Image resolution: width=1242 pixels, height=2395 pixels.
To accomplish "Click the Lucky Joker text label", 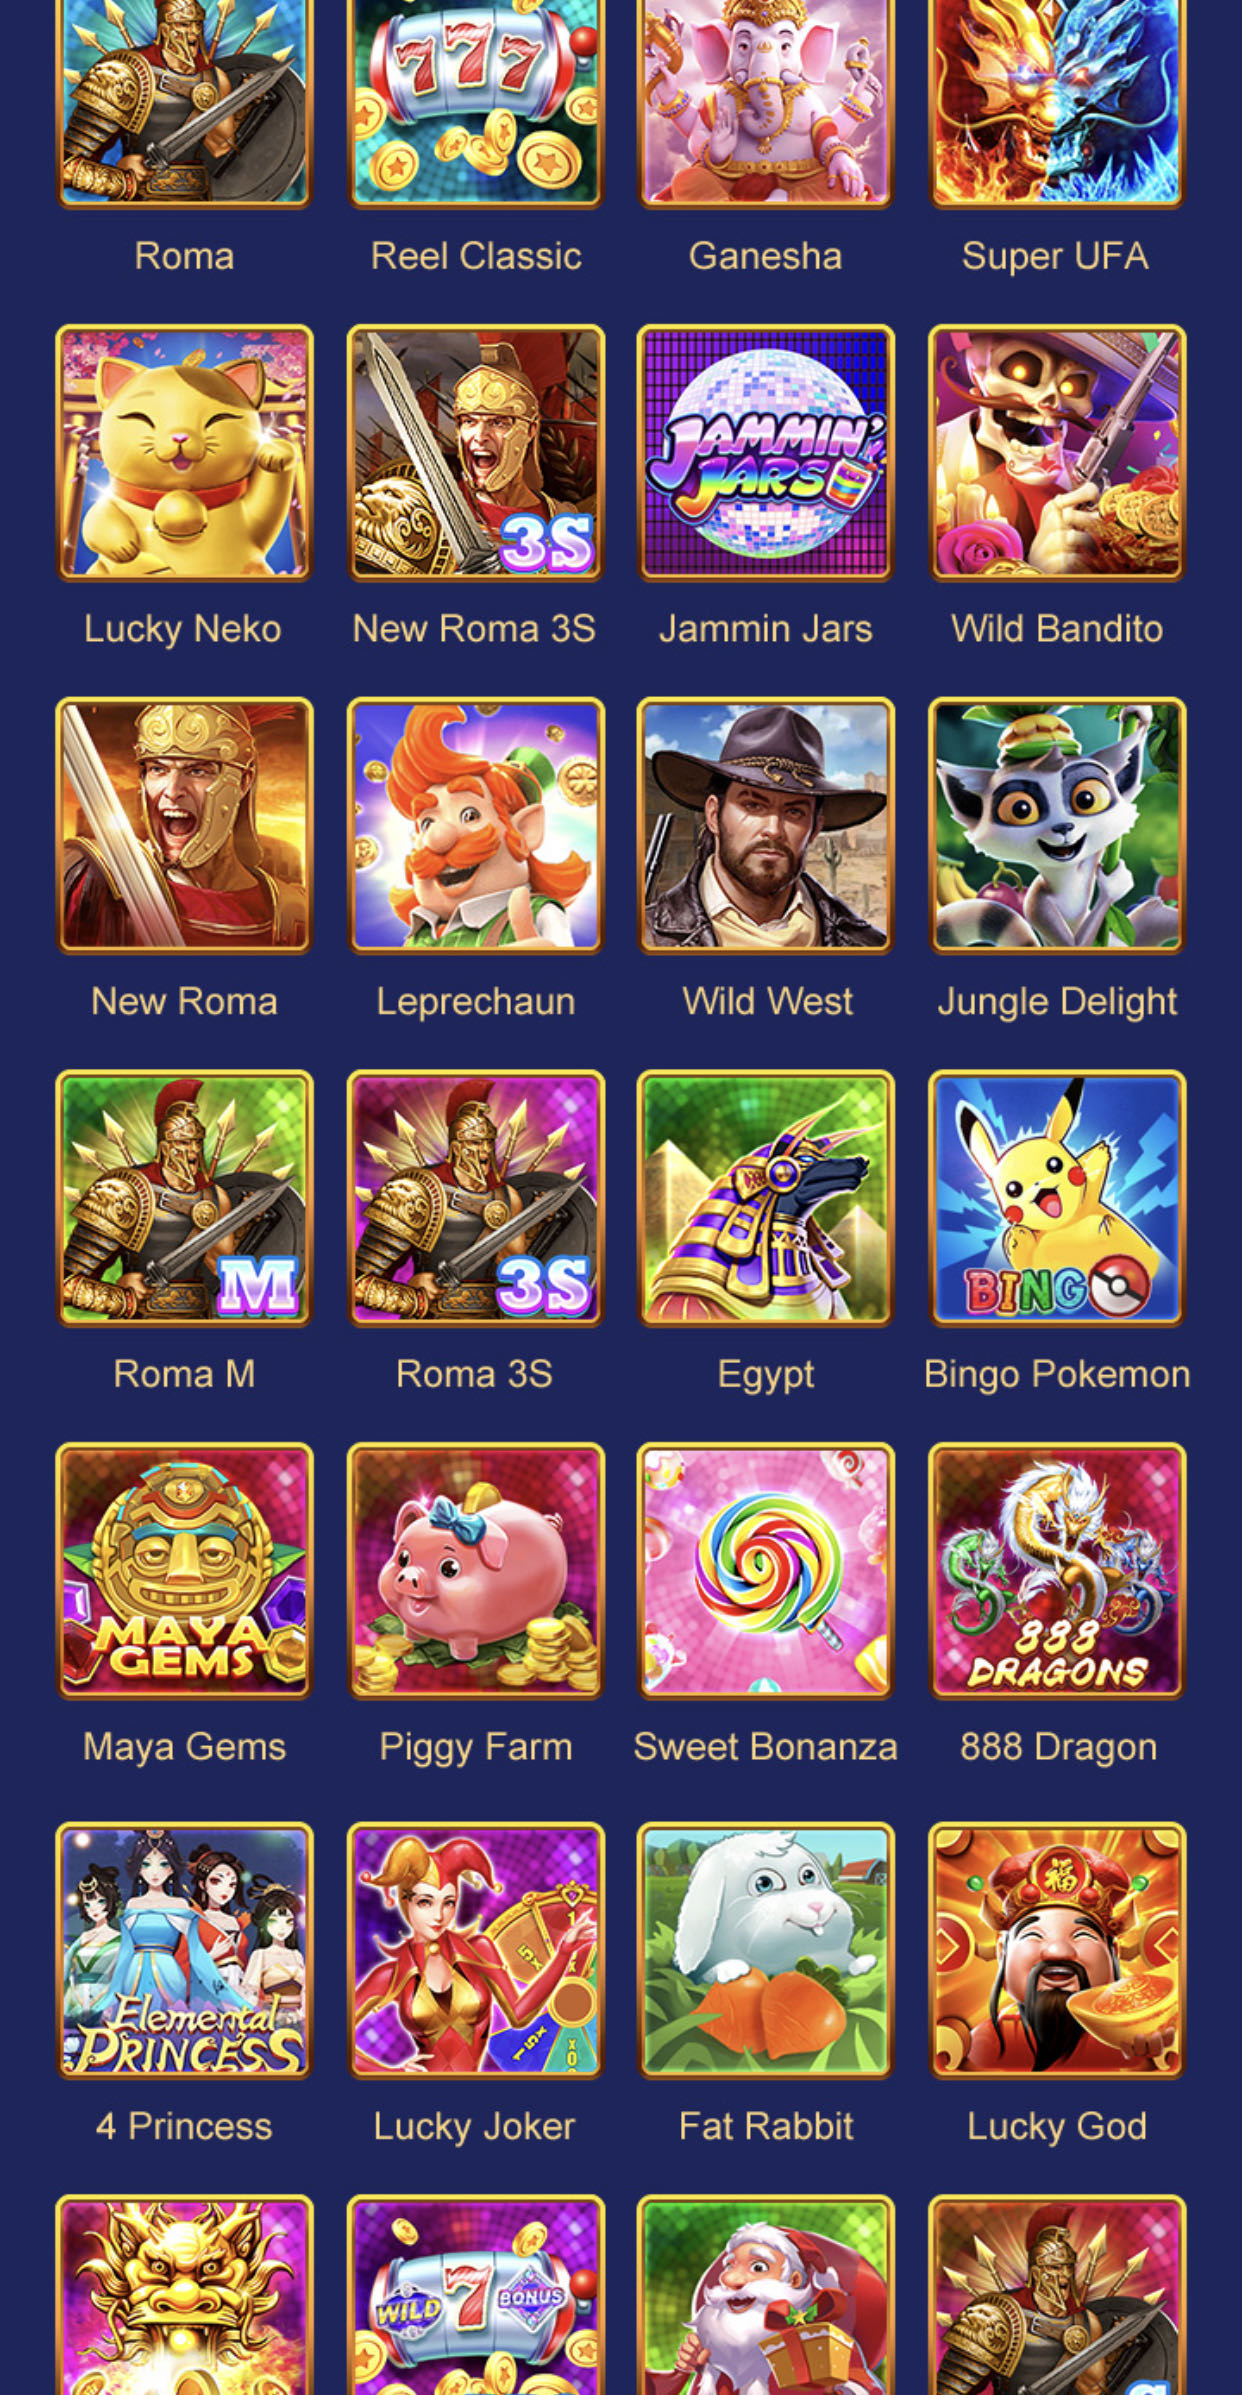I will [475, 2127].
